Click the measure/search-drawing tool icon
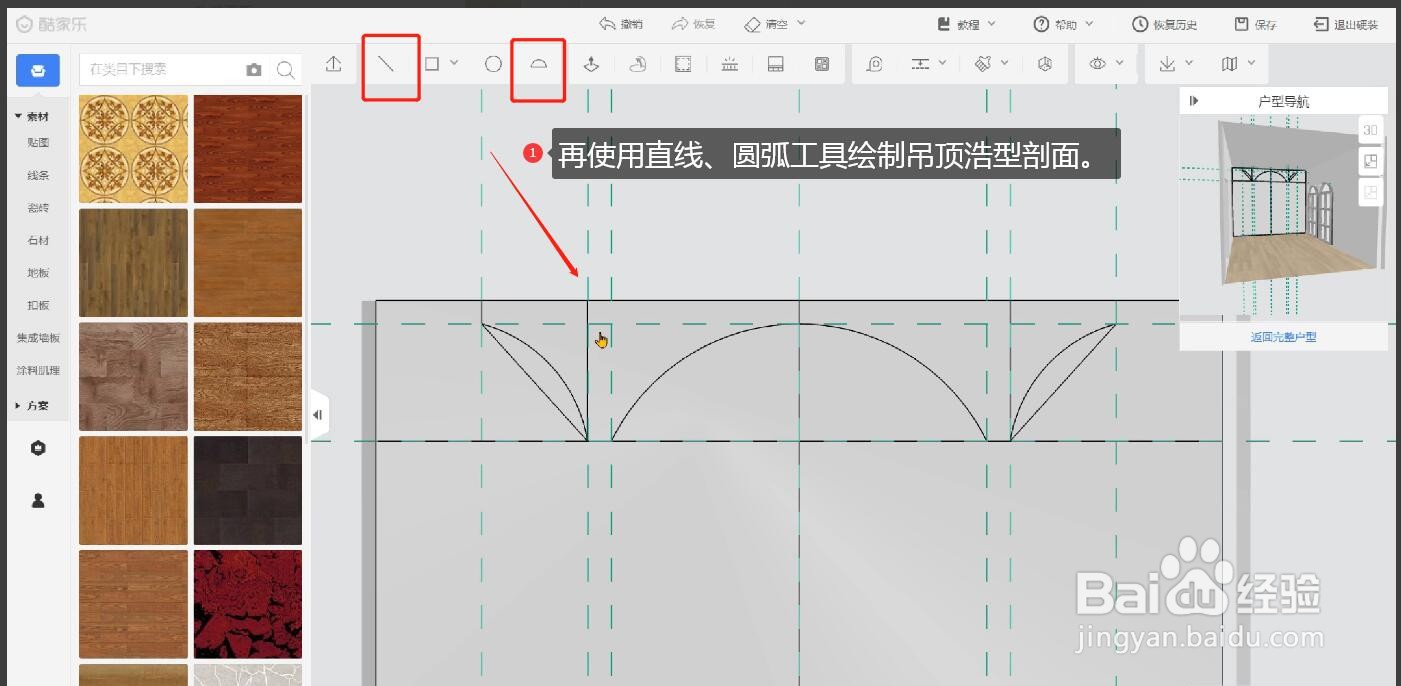The image size is (1401, 686). tap(874, 64)
